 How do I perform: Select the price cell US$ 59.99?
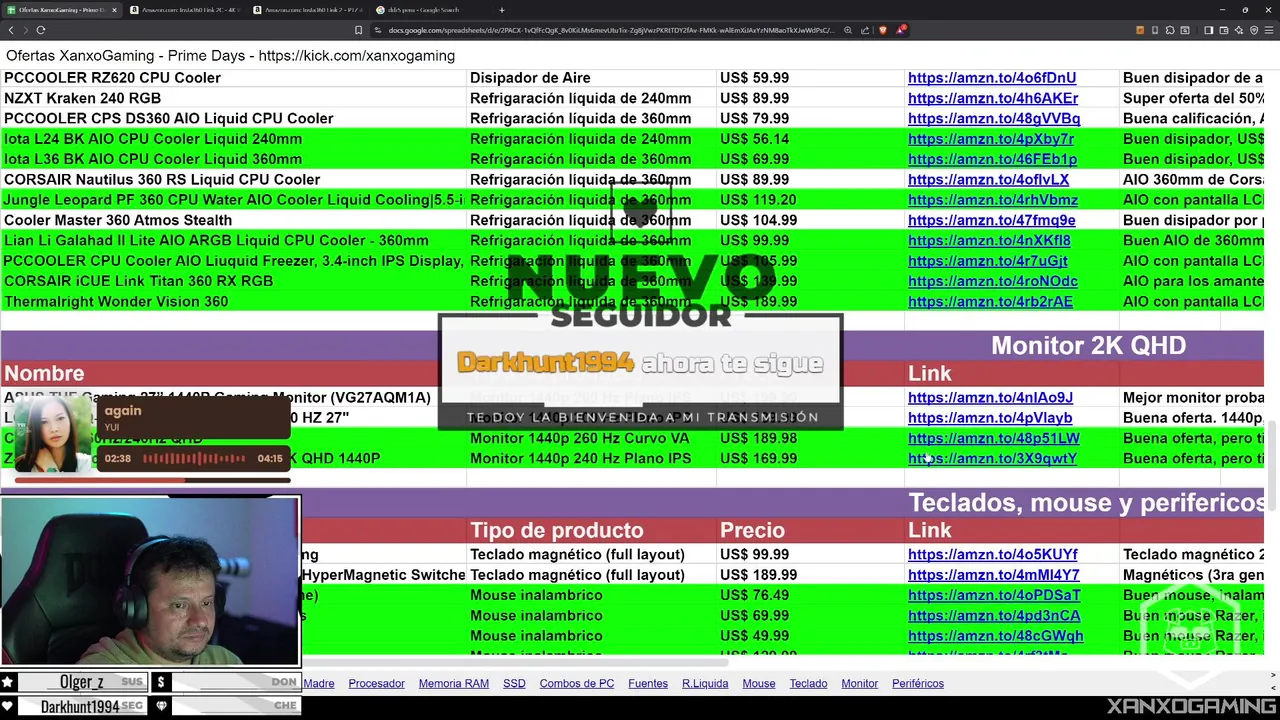810,78
